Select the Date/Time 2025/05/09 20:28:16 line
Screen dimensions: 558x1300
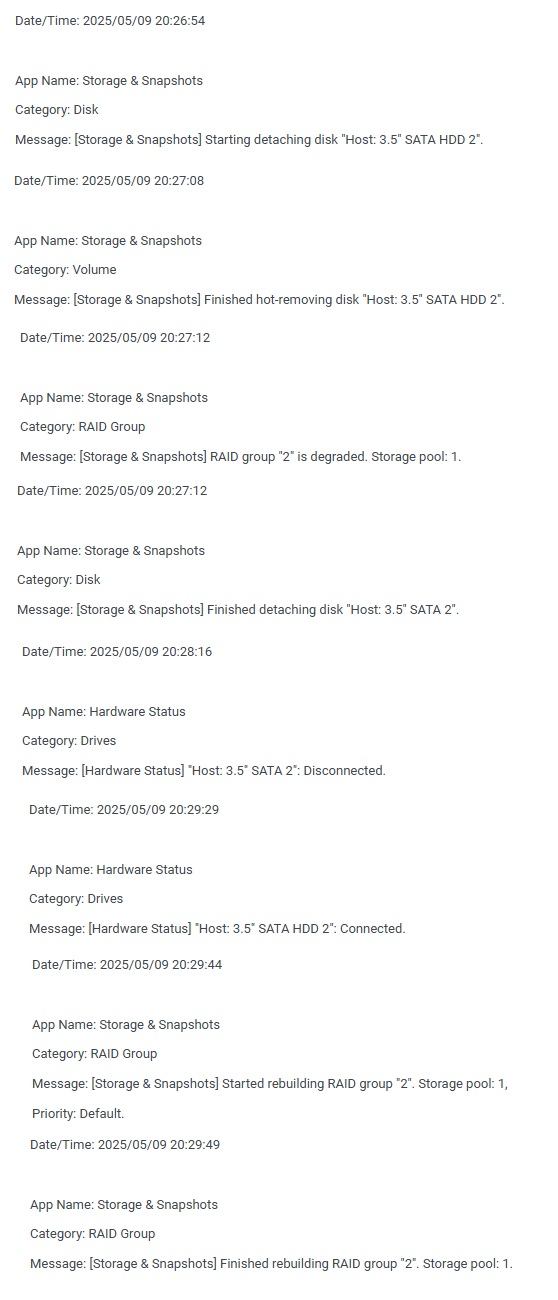point(117,652)
